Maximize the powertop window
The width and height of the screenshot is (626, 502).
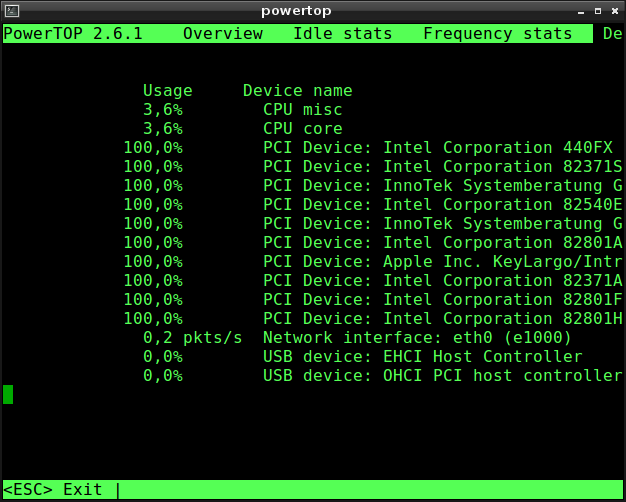click(x=598, y=11)
